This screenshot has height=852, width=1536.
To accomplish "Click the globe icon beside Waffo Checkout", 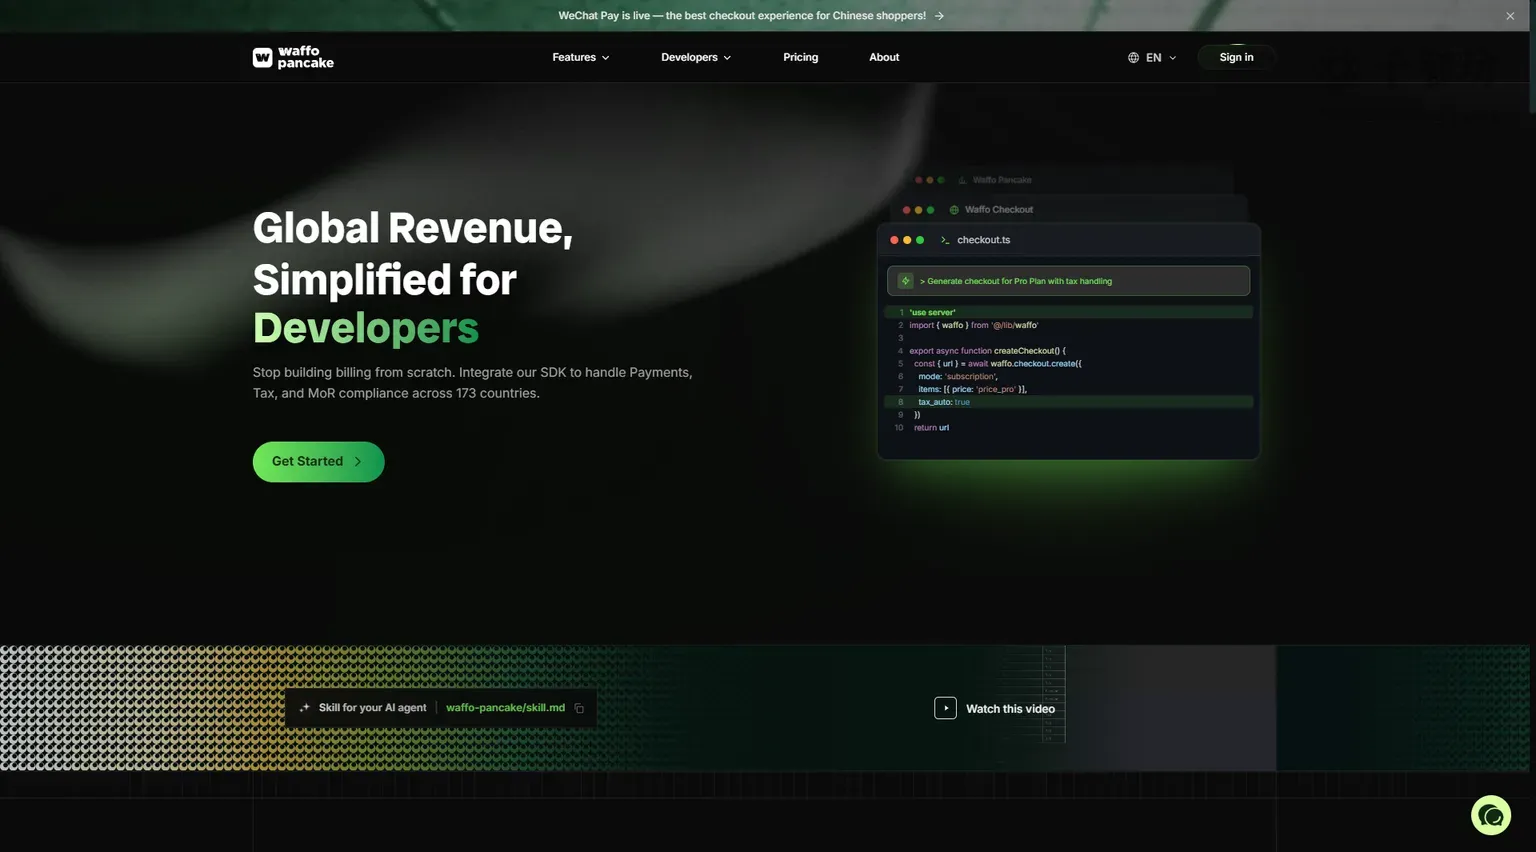I will point(954,210).
